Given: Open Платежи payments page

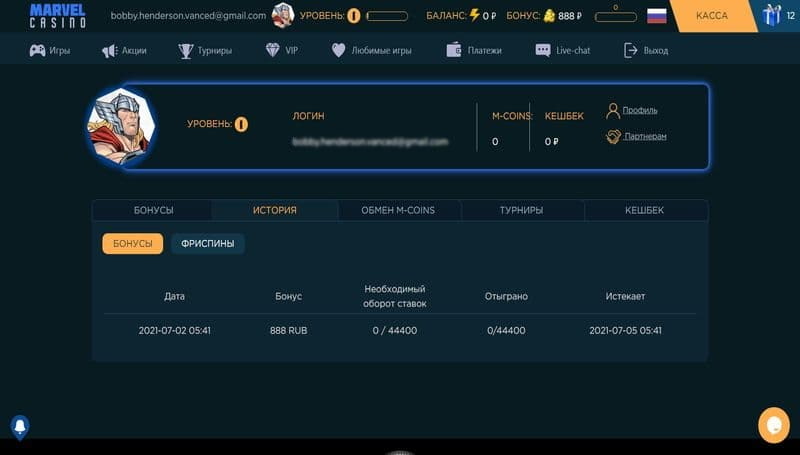Looking at the screenshot, I should 474,50.
